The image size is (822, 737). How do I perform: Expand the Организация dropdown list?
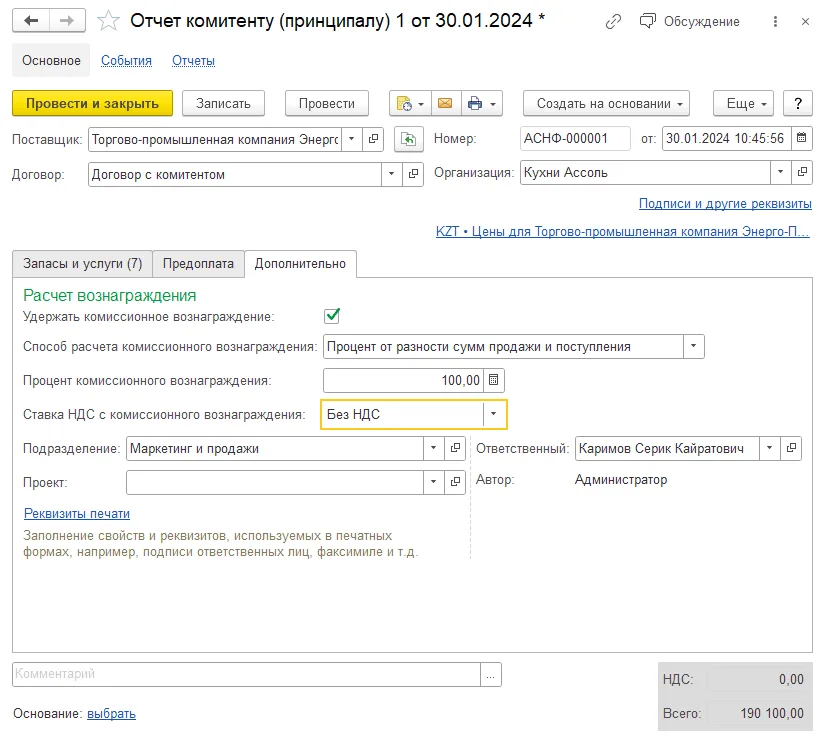click(x=781, y=172)
